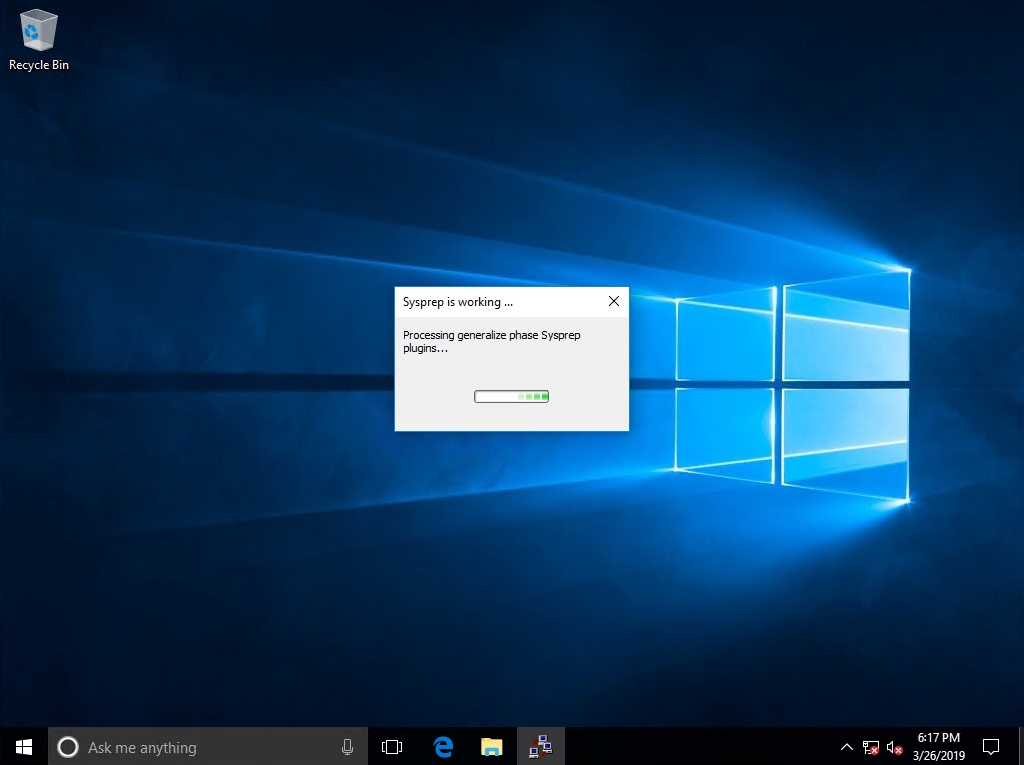Click the Processing generalize phase message
The height and width of the screenshot is (765, 1024).
point(491,341)
